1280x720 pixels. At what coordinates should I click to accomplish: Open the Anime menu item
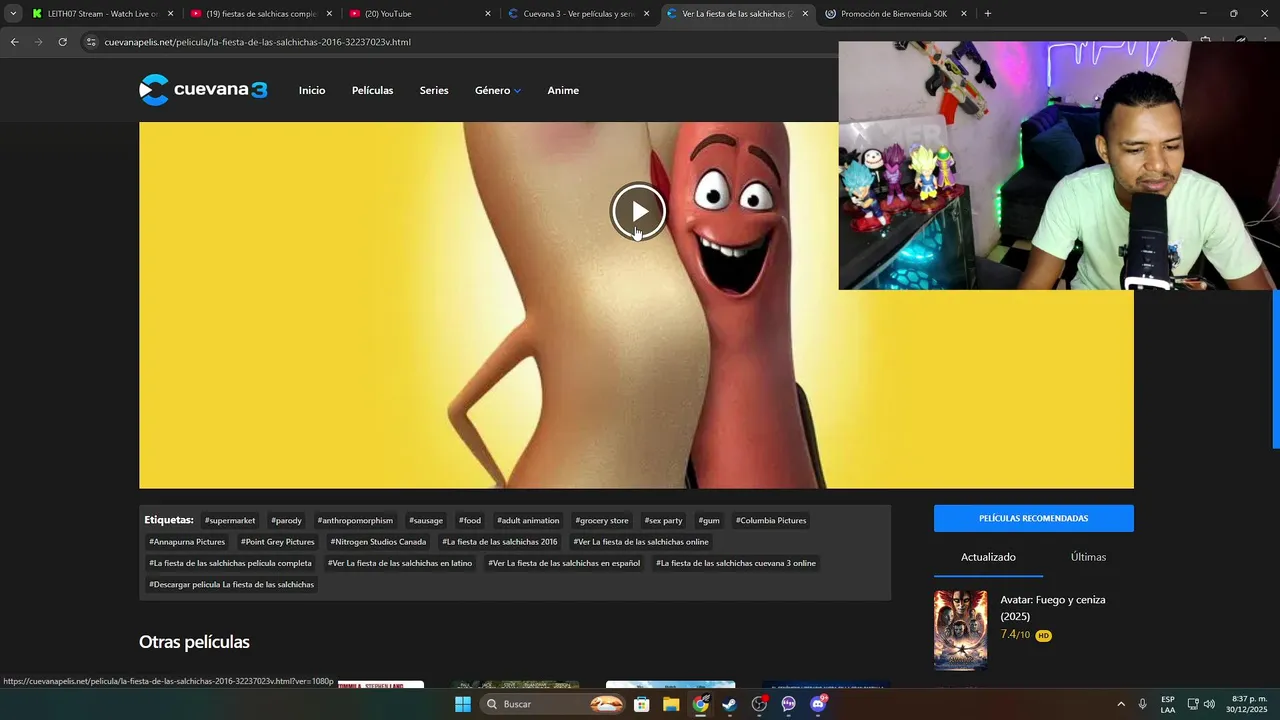pyautogui.click(x=563, y=90)
